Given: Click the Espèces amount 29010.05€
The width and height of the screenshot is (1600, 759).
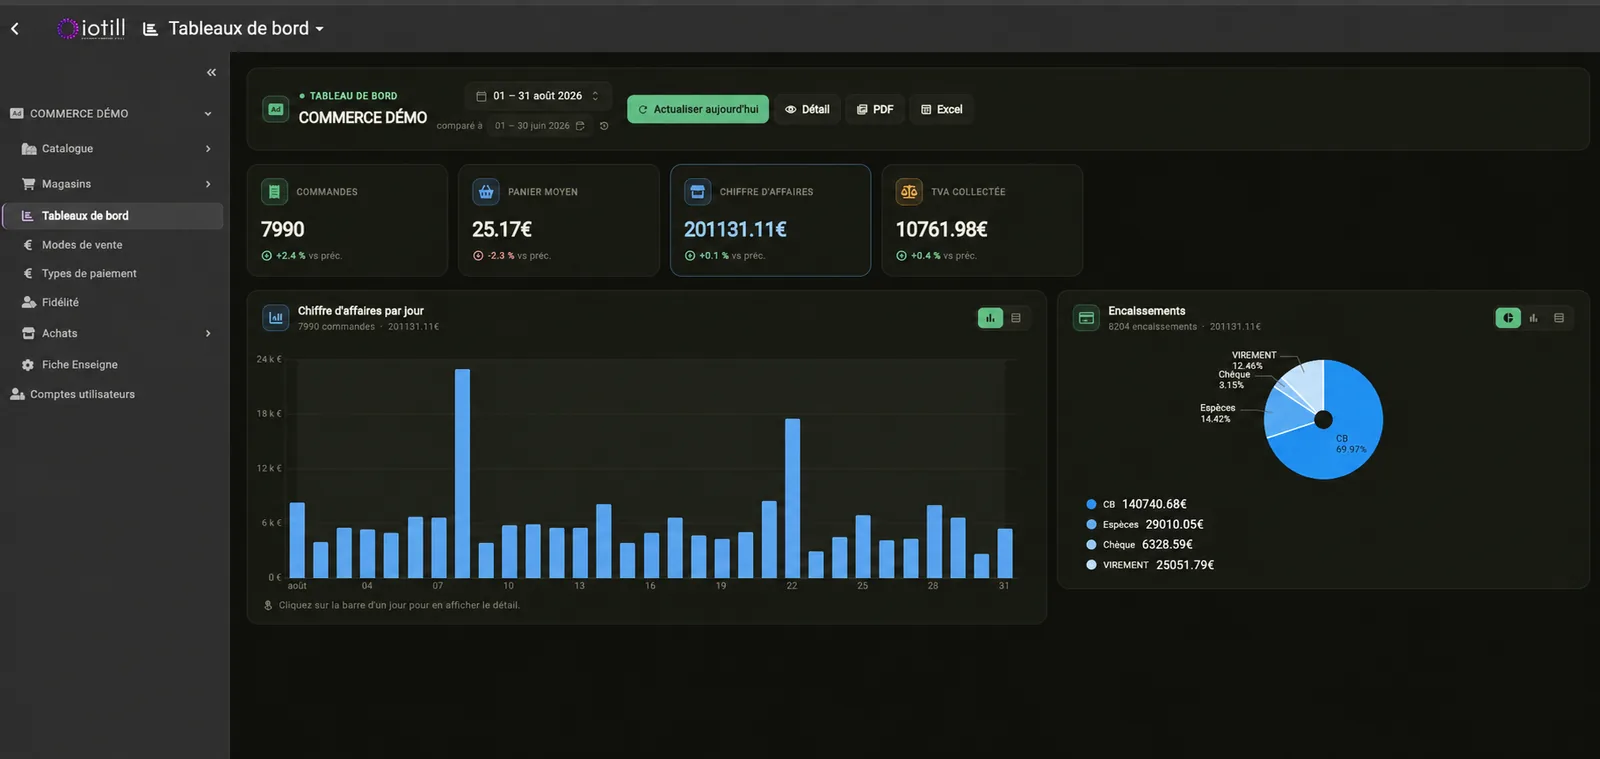Looking at the screenshot, I should tap(1175, 524).
